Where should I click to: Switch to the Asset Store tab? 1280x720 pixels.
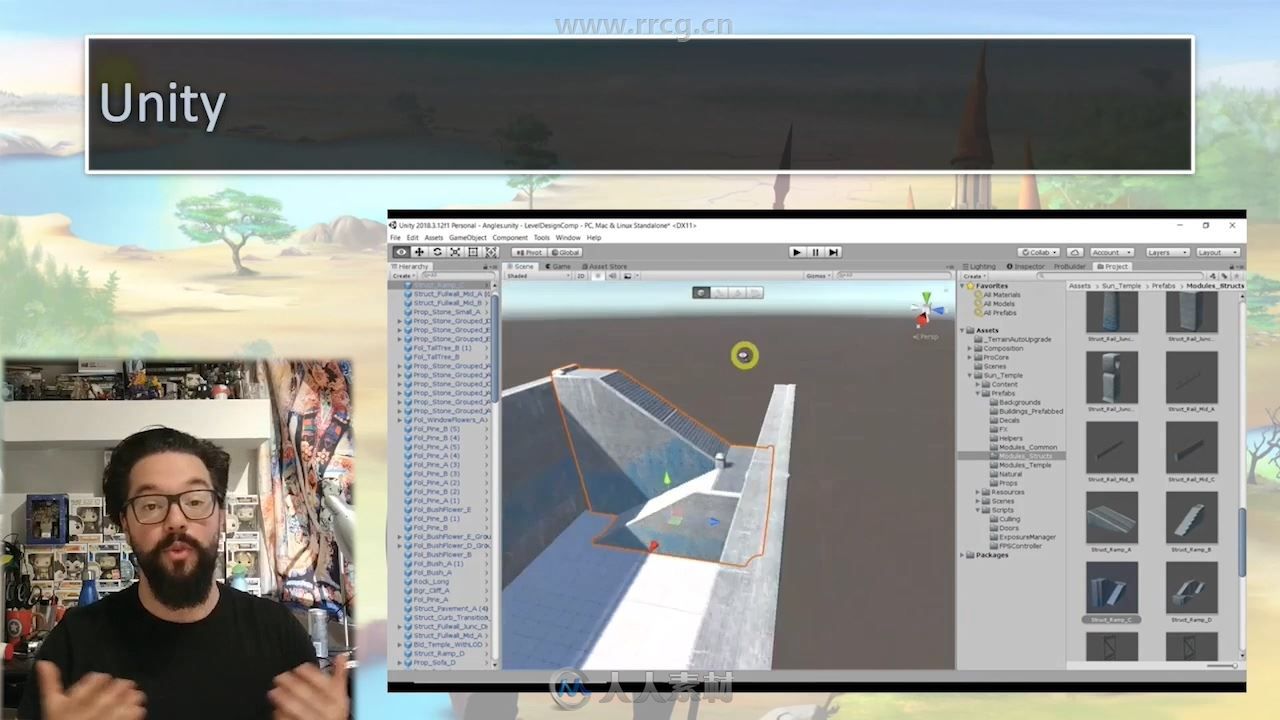click(604, 266)
